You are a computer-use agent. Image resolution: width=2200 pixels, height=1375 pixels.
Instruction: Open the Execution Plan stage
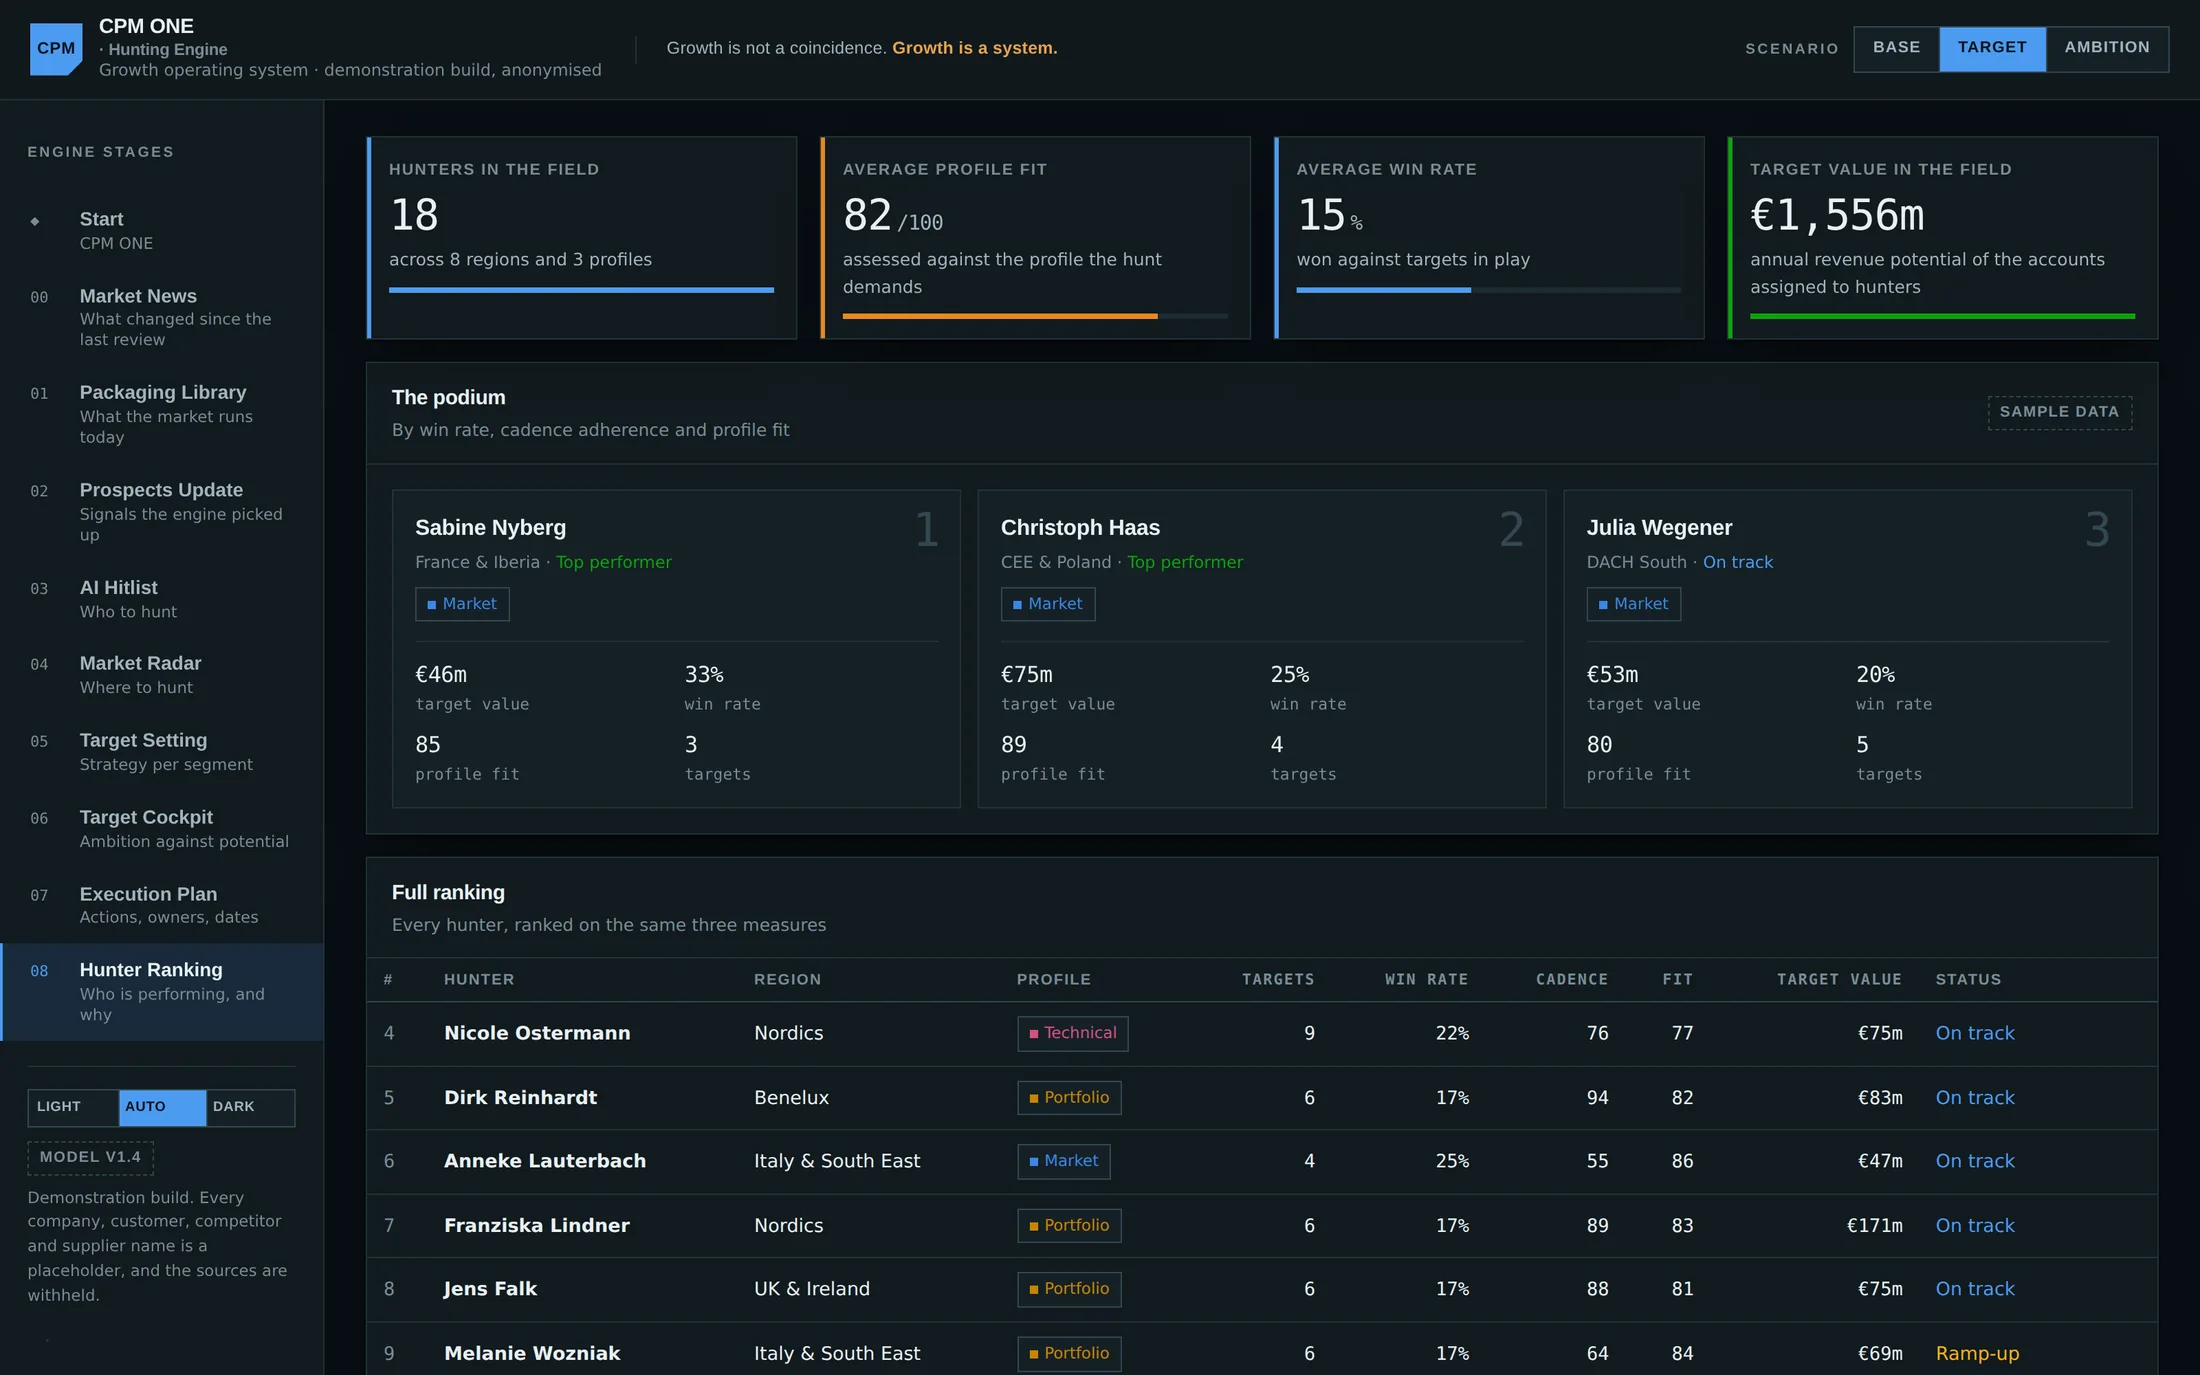[x=161, y=905]
